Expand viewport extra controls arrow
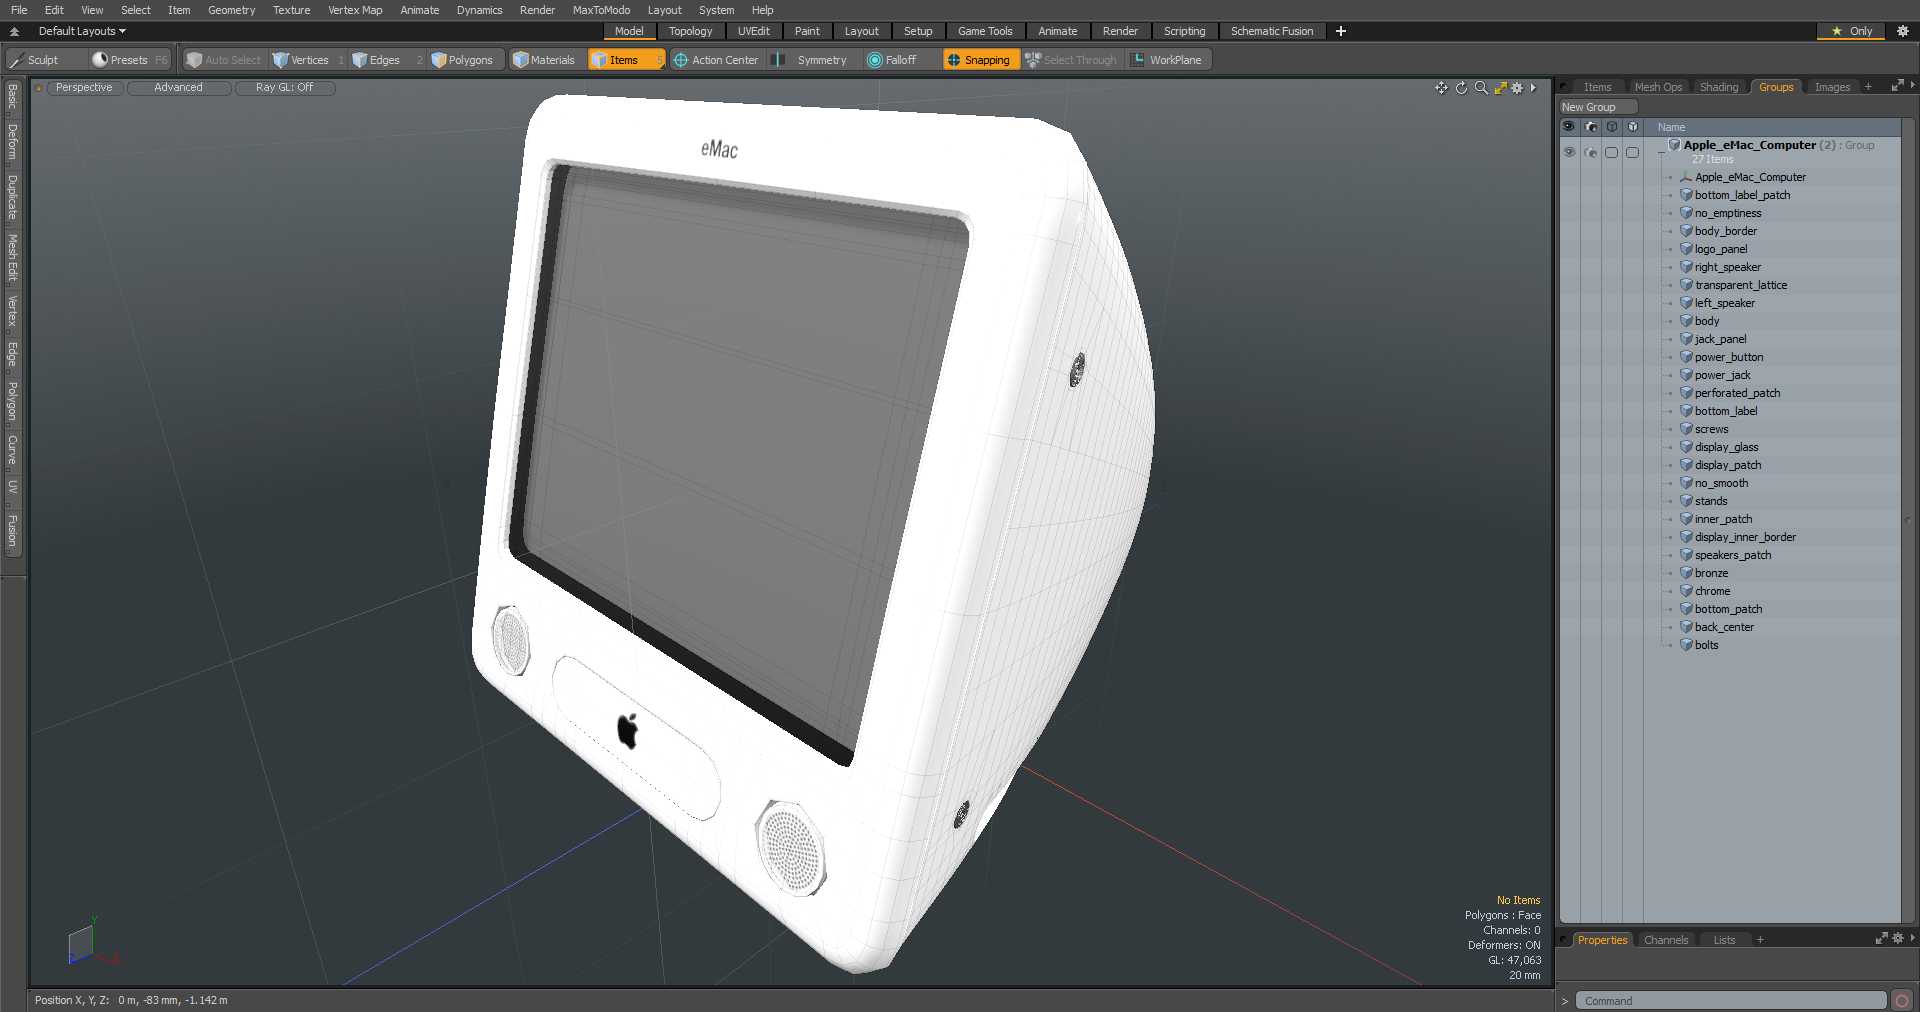The image size is (1920, 1012). [1533, 88]
